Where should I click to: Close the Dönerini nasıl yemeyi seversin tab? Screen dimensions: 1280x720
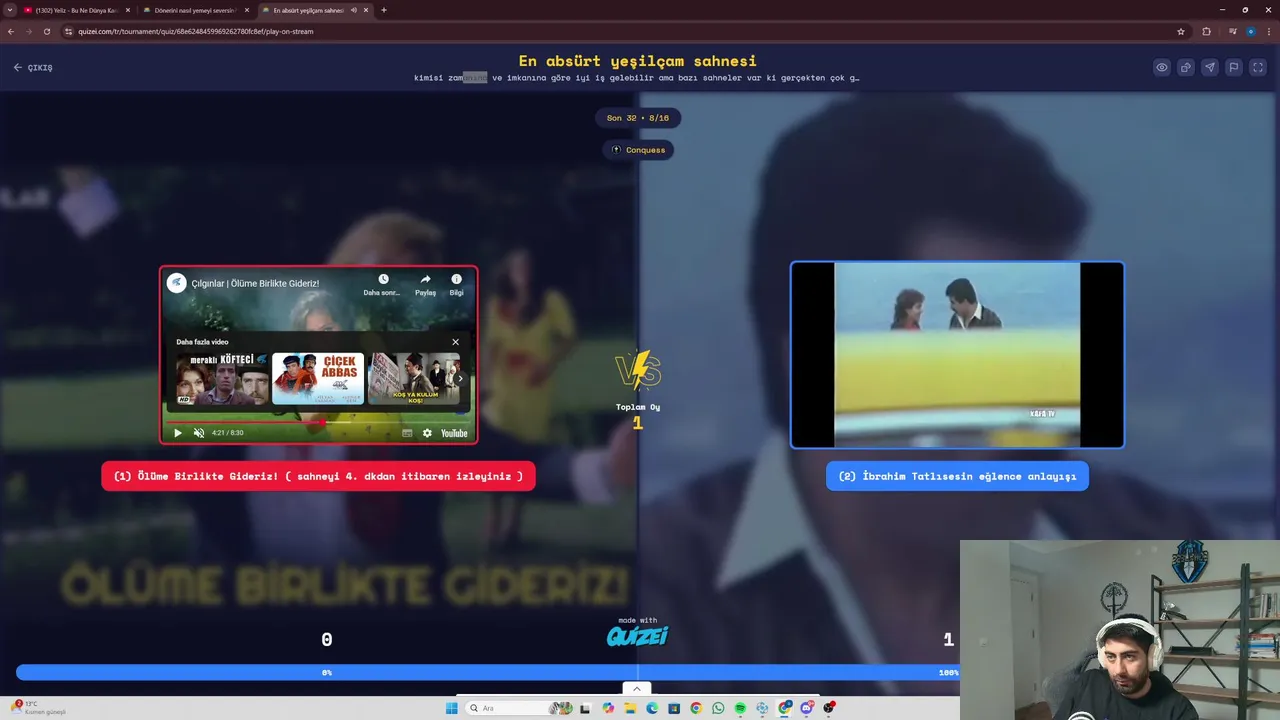pos(245,10)
